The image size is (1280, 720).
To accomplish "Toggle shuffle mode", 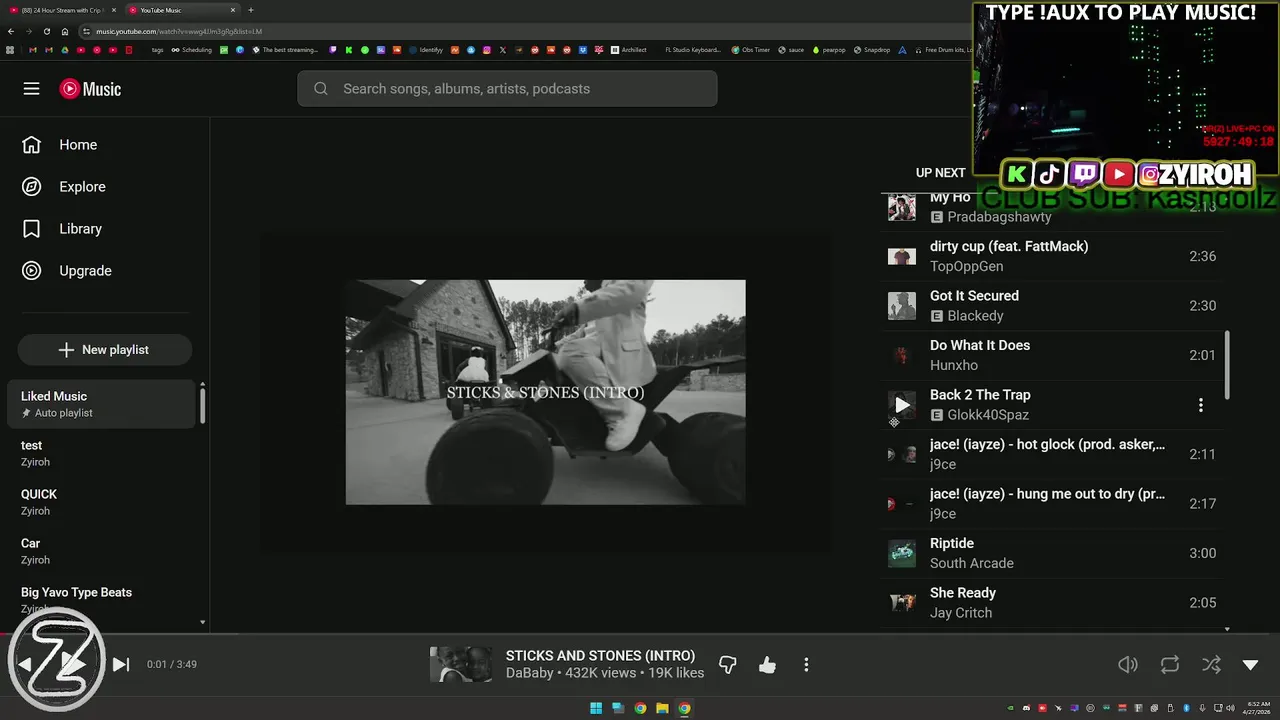I will point(1211,665).
